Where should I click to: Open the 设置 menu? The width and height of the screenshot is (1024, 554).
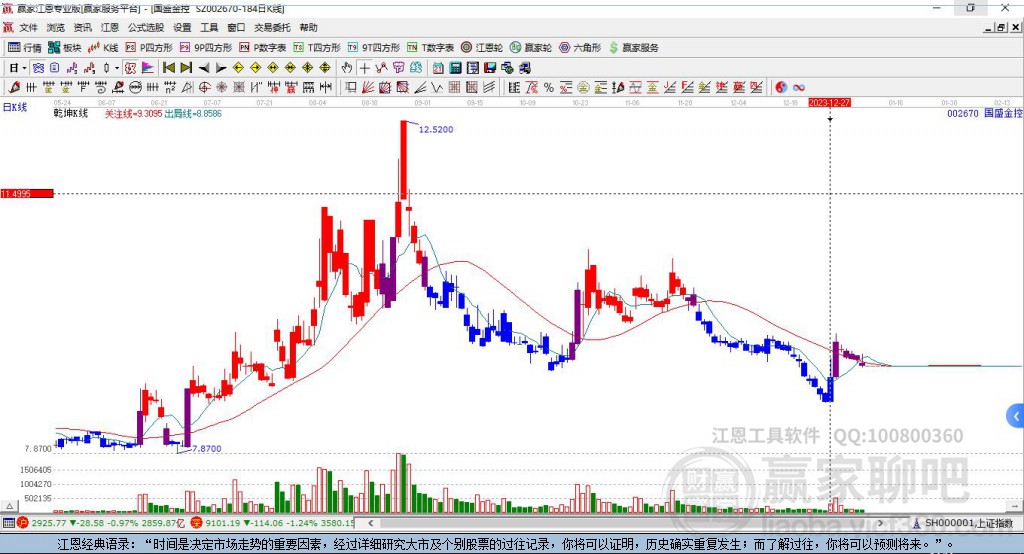click(182, 27)
